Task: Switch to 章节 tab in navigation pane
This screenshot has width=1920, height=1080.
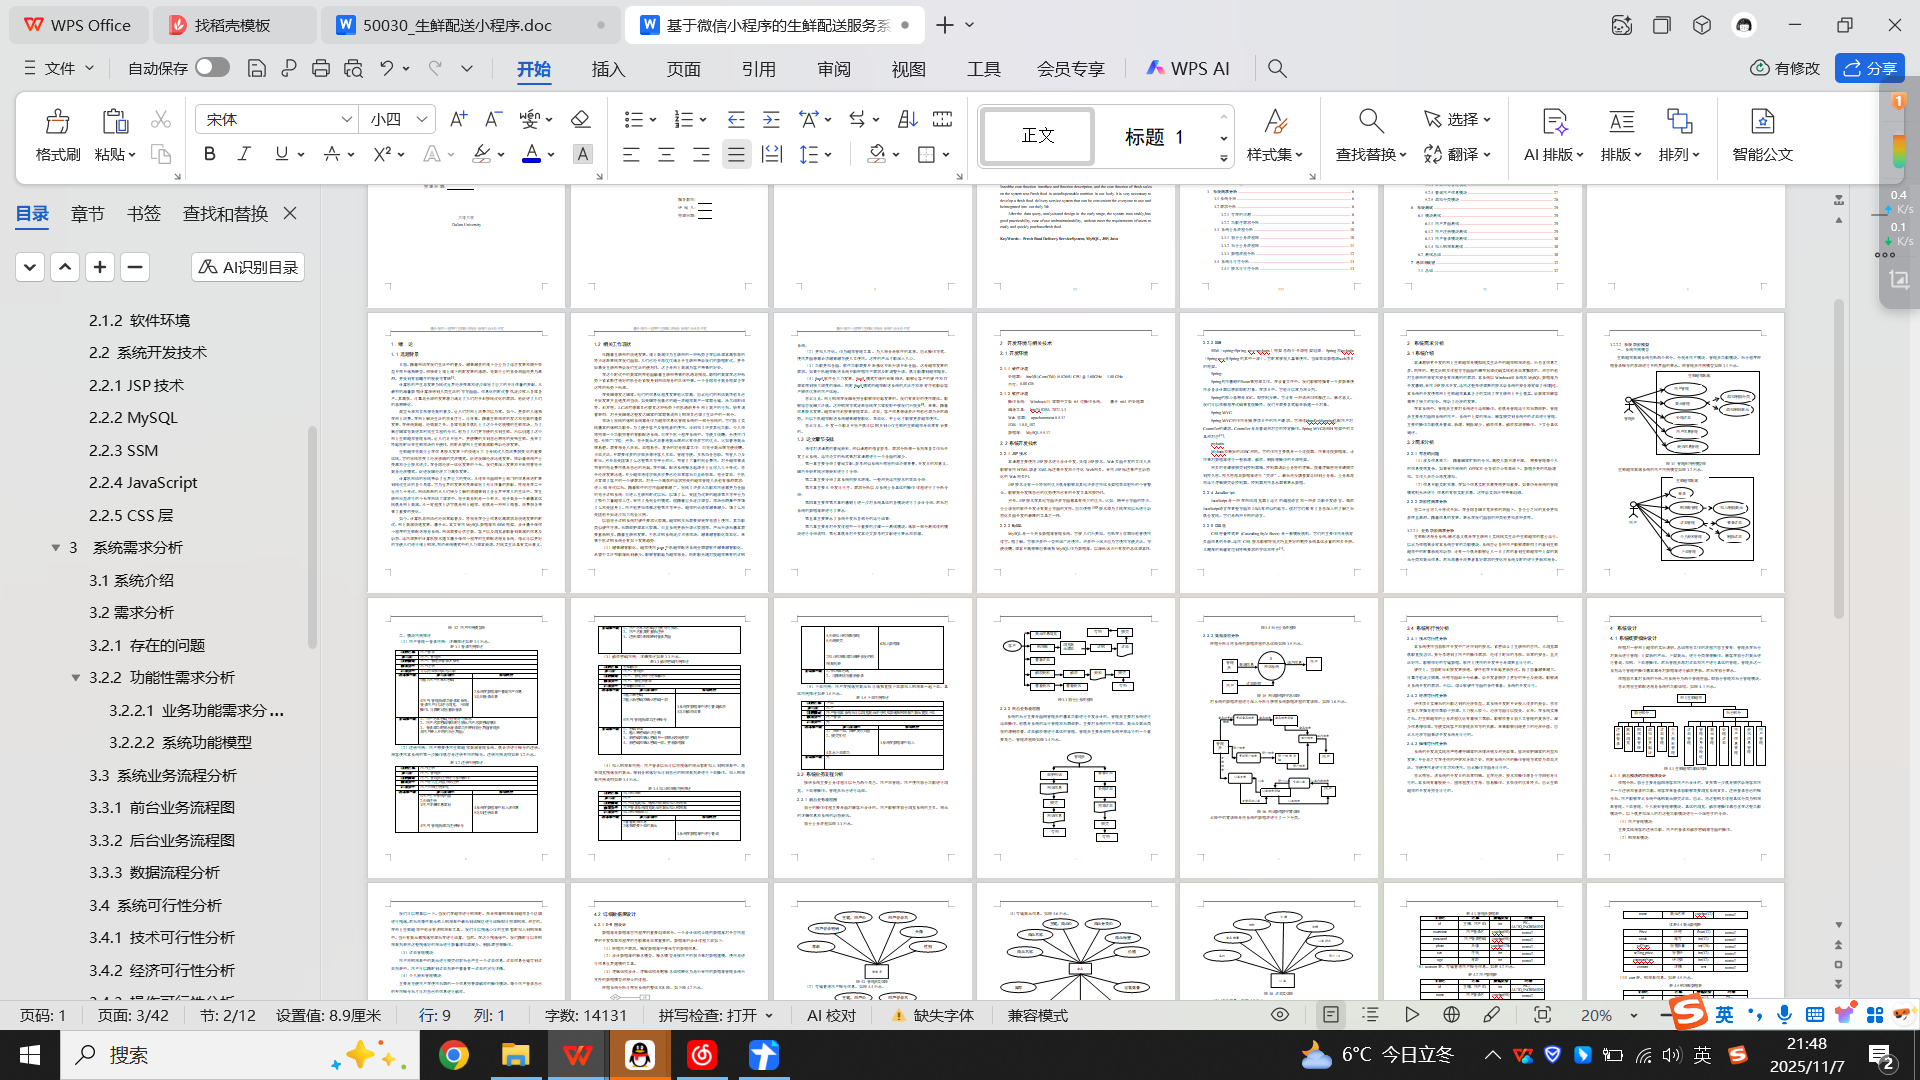Action: 87,213
